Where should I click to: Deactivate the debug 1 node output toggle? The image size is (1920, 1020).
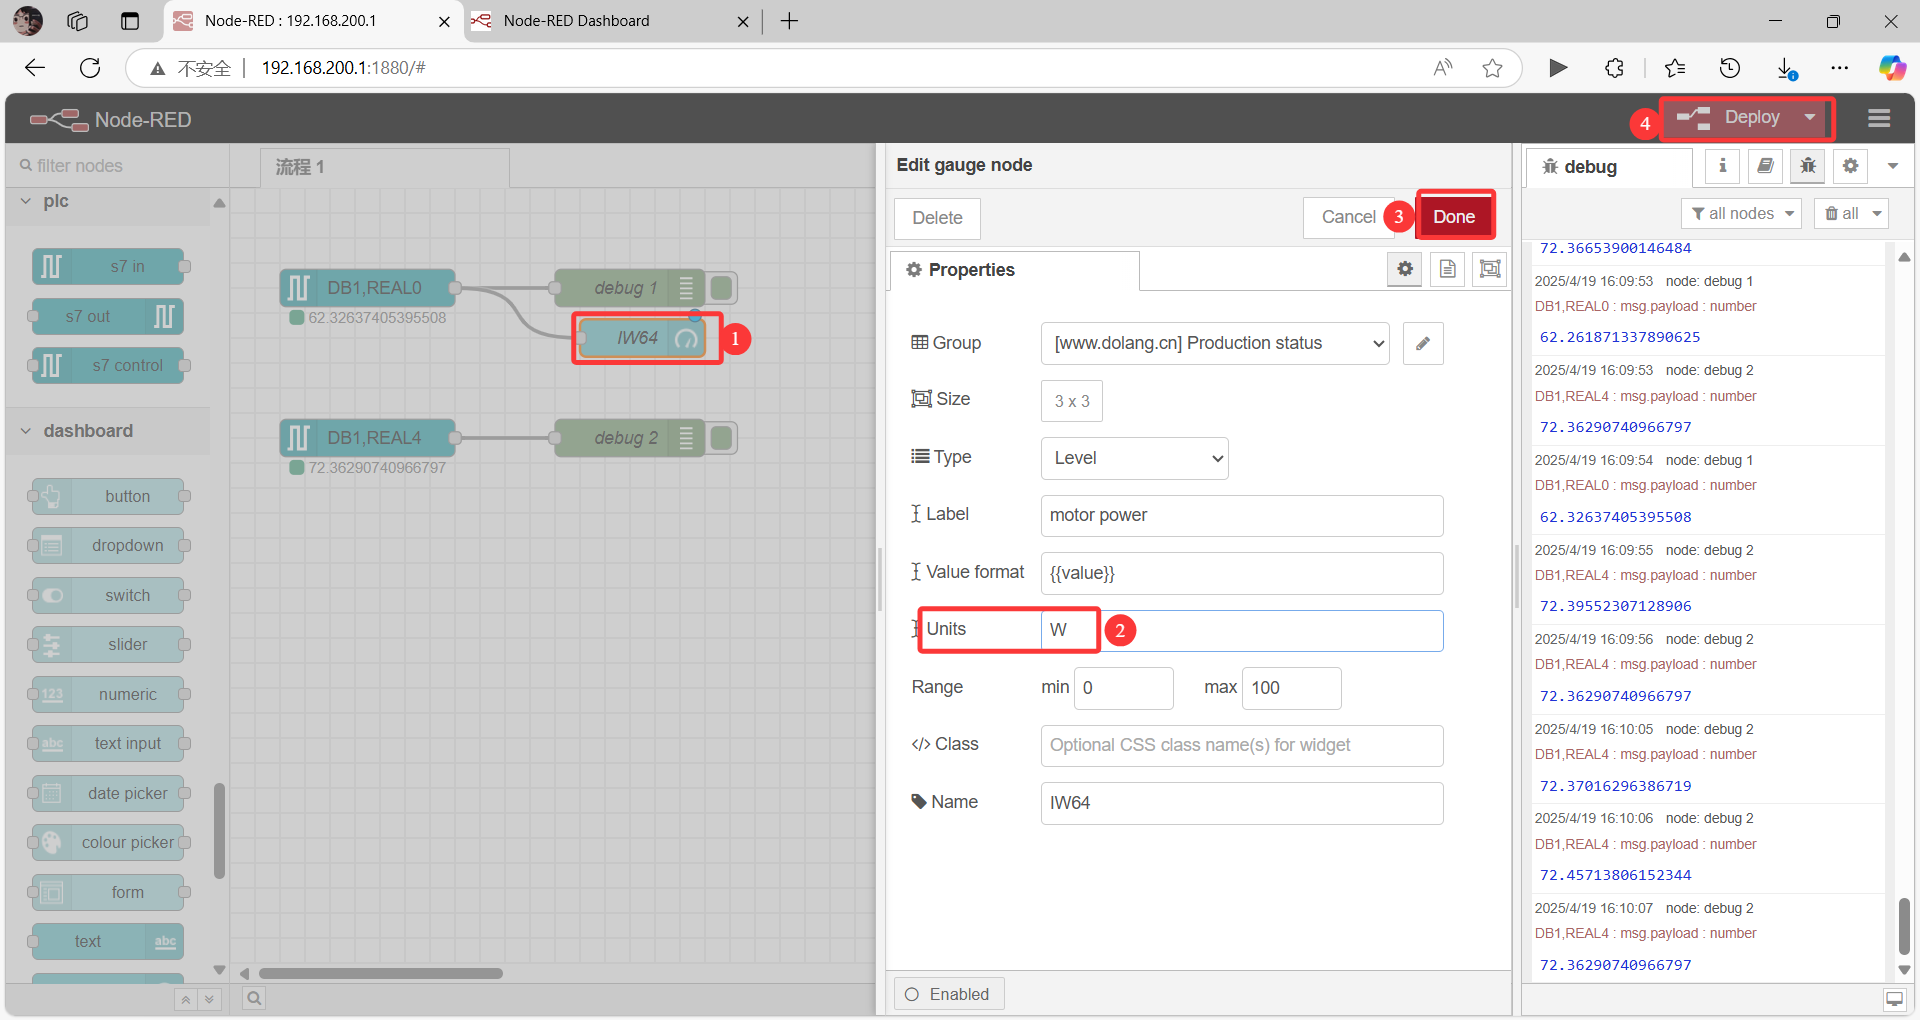pos(722,288)
